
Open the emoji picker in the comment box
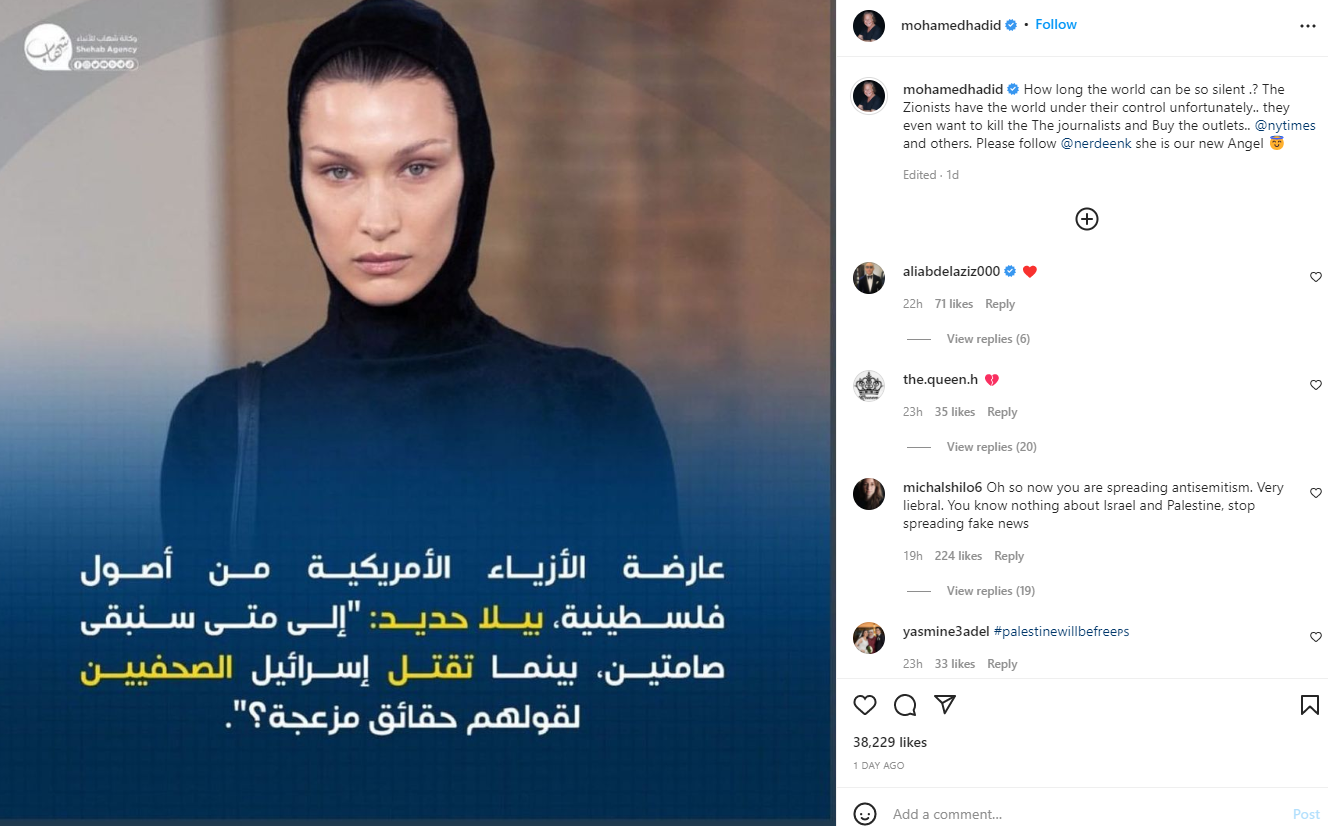coord(866,814)
